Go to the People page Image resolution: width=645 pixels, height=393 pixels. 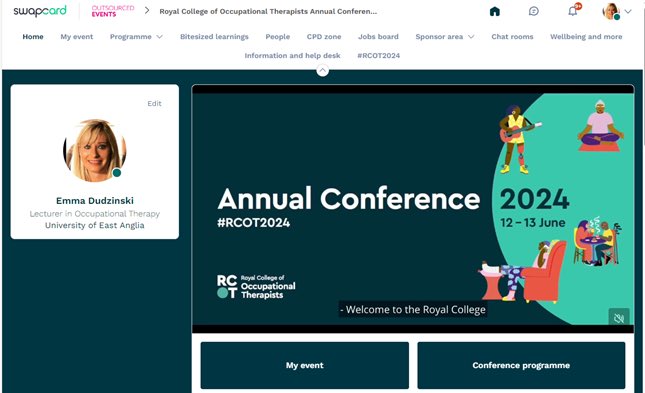pos(278,37)
